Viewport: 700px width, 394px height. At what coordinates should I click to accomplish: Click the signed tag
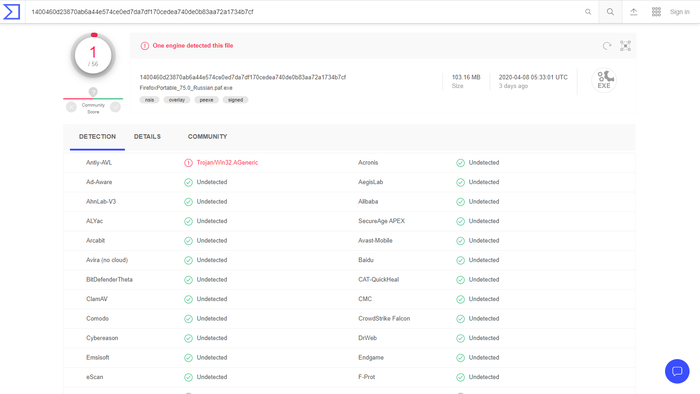[x=235, y=100]
